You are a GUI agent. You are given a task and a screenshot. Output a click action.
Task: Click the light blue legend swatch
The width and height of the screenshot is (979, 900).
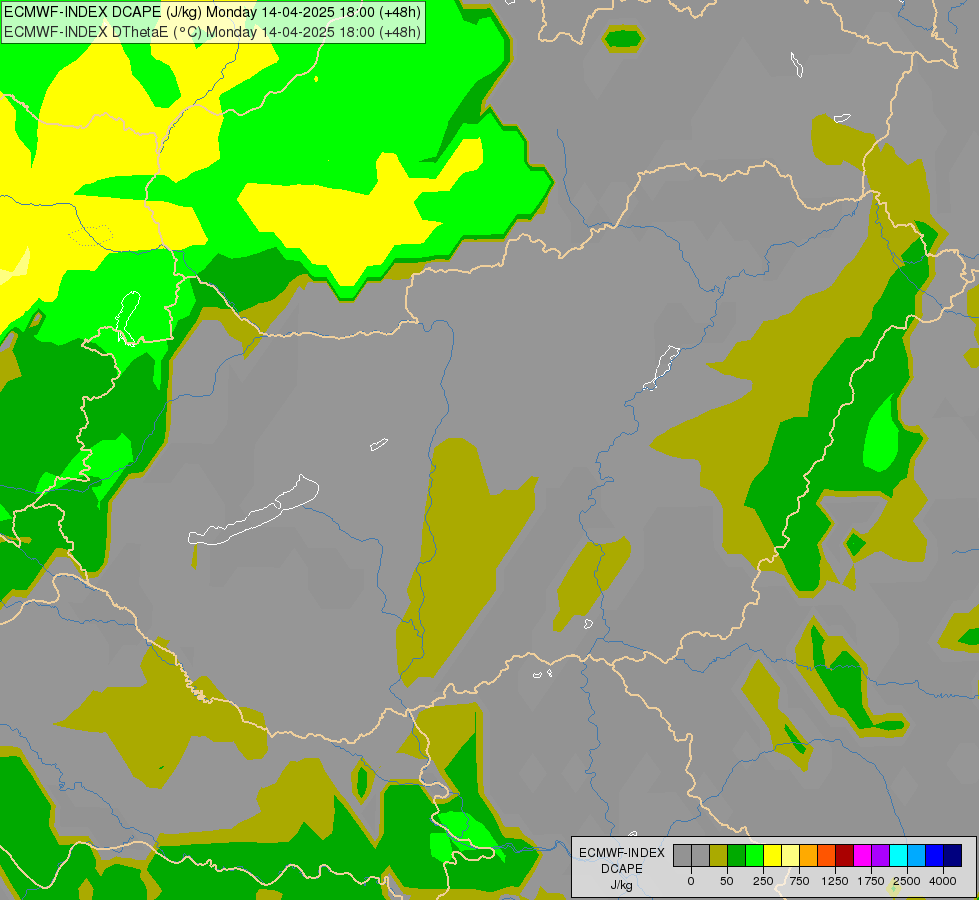(x=917, y=855)
